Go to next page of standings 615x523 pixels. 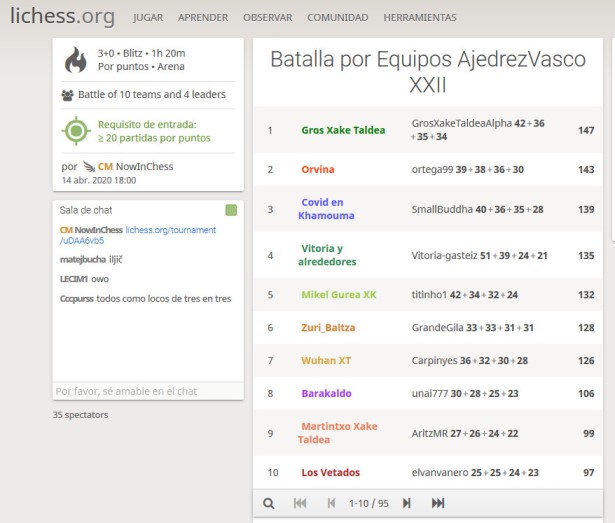click(x=407, y=503)
